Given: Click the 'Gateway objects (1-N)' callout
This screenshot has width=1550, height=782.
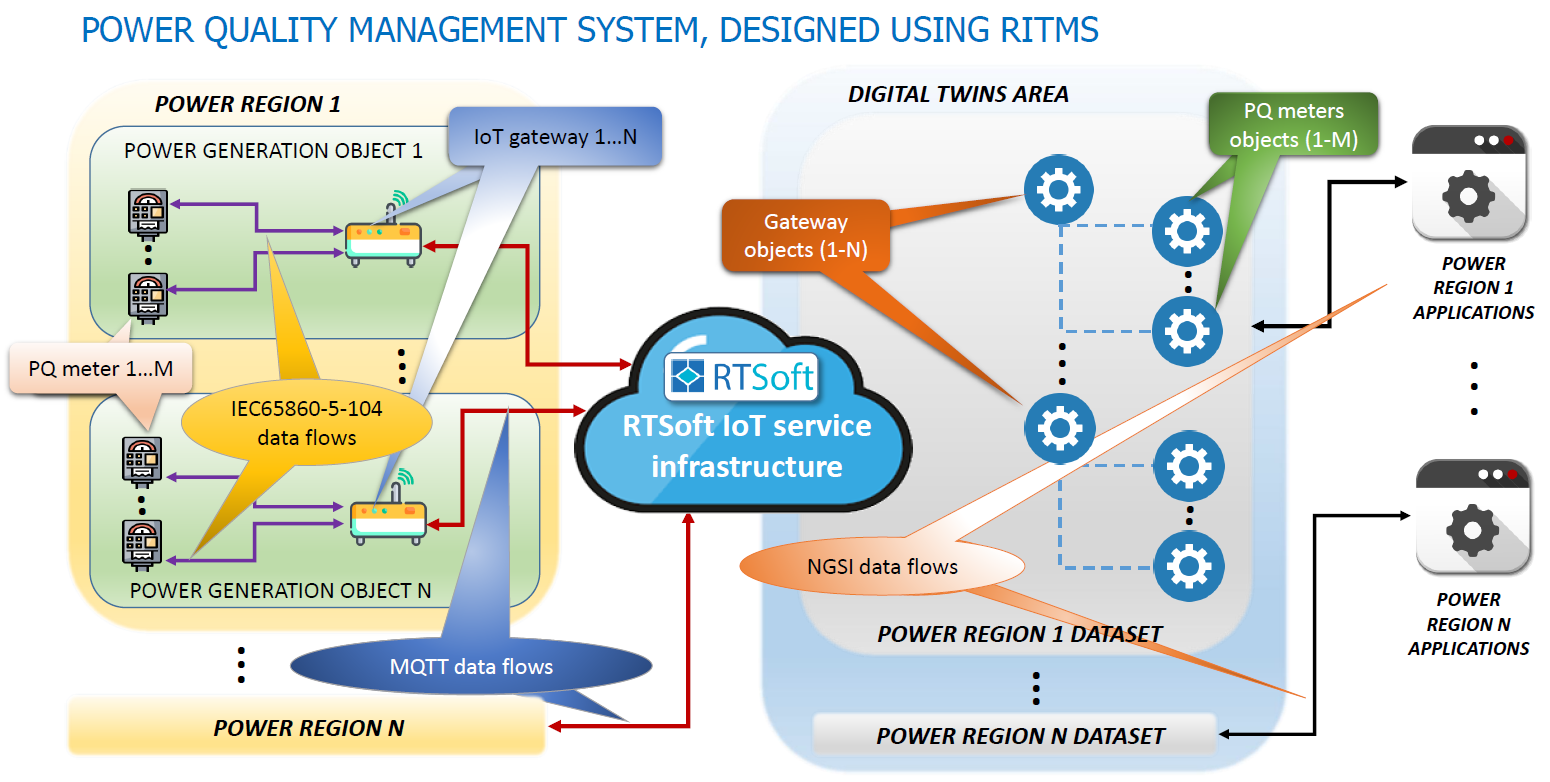Looking at the screenshot, I should click(806, 235).
